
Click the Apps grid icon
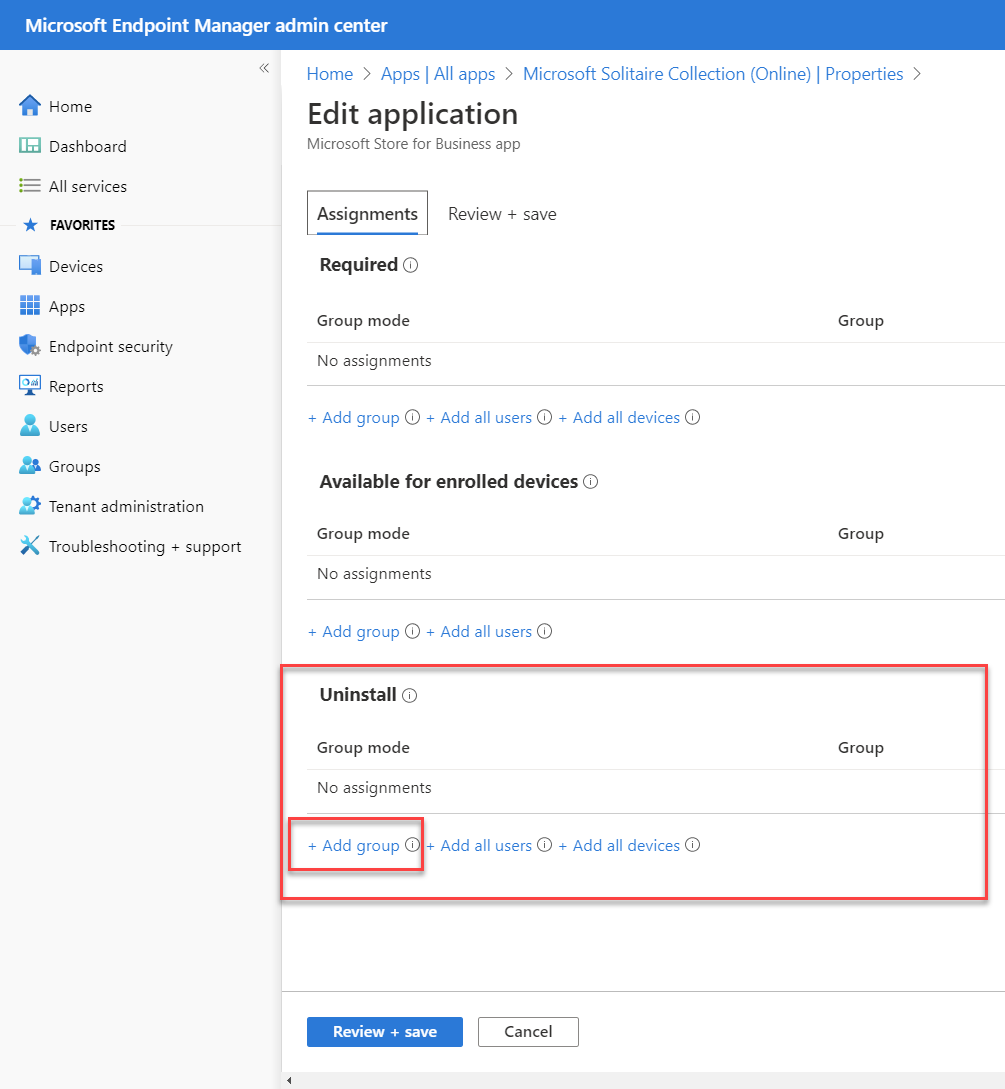tap(29, 306)
